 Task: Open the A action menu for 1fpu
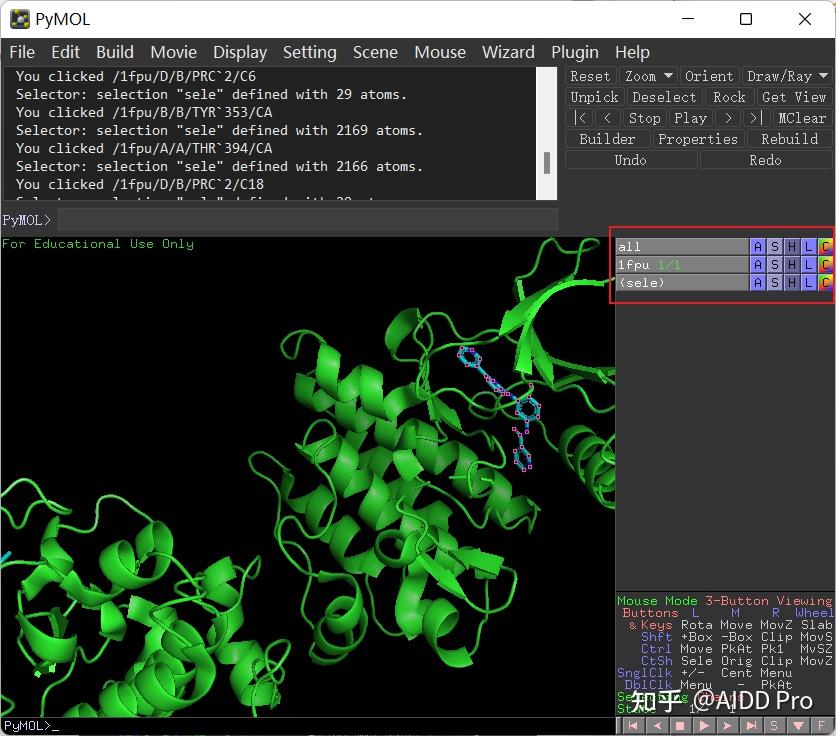tap(758, 265)
